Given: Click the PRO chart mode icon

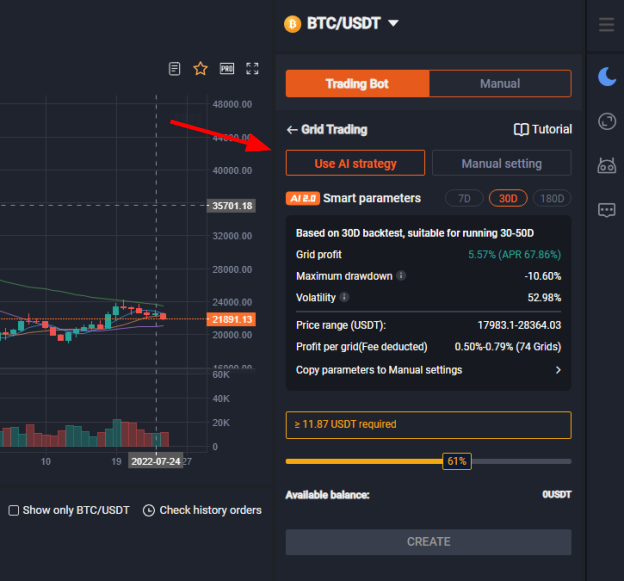Looking at the screenshot, I should pos(227,69).
